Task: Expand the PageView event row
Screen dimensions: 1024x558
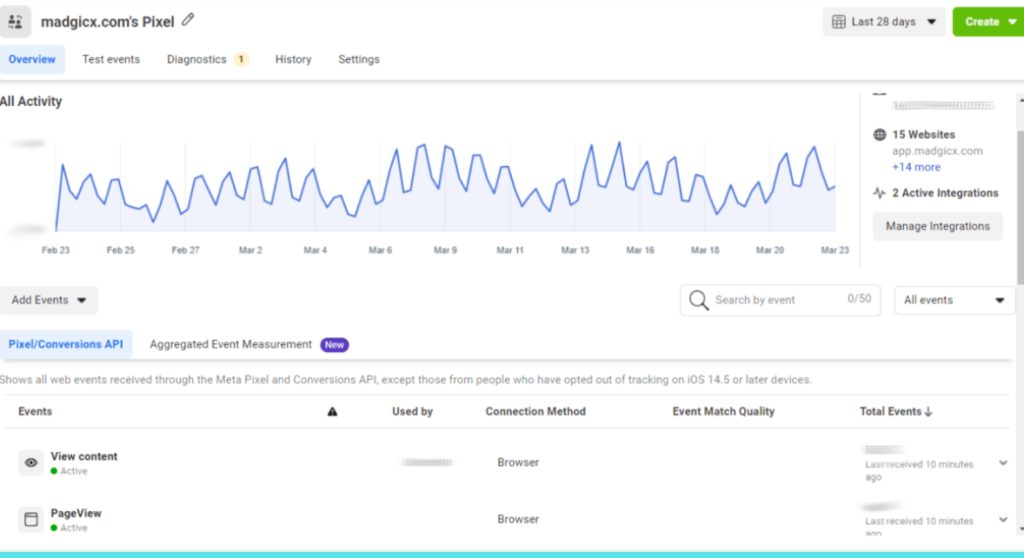Action: (1003, 519)
